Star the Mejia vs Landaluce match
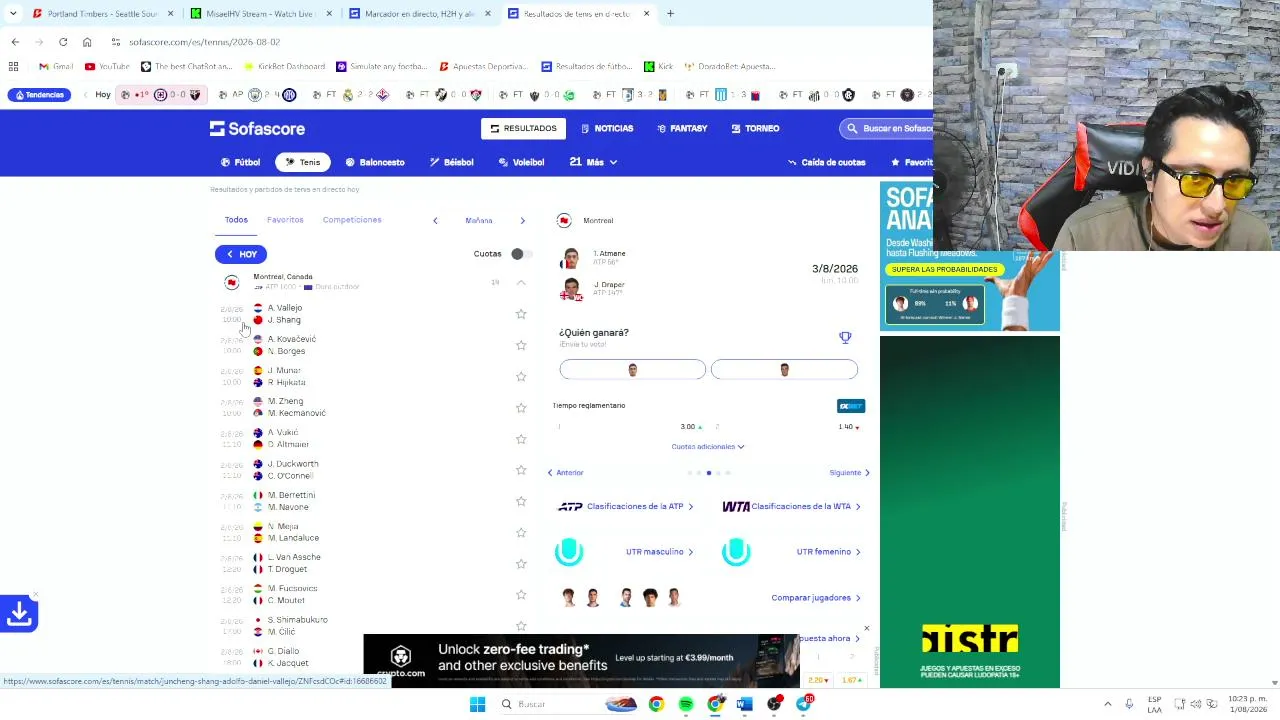 point(521,532)
